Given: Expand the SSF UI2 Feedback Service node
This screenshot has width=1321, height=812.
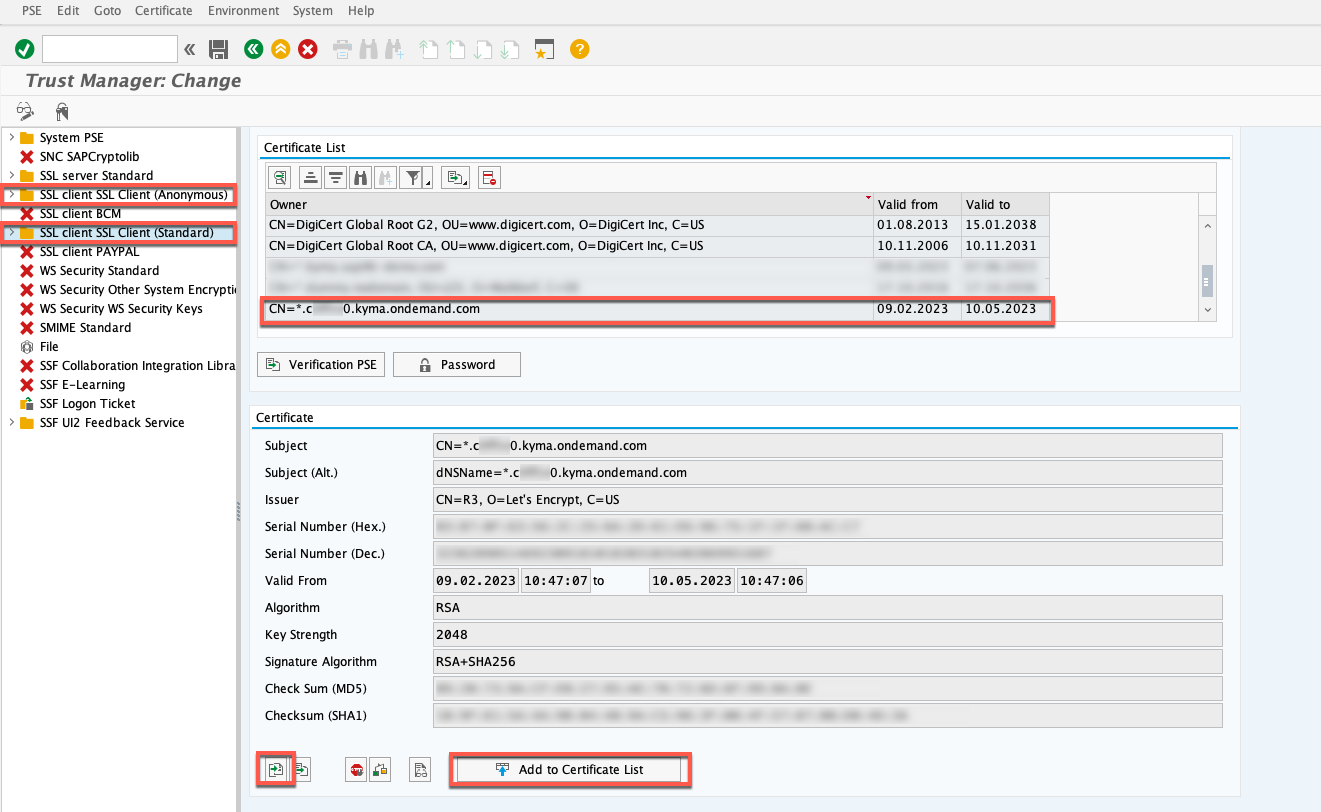Looking at the screenshot, I should coord(11,422).
